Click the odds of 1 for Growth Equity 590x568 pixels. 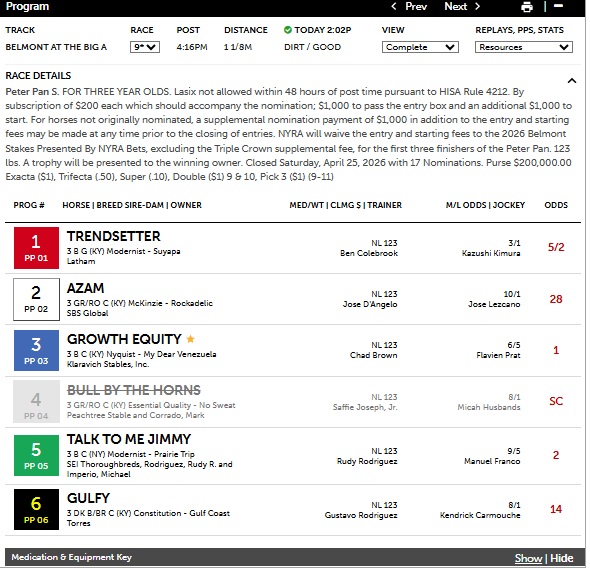pyautogui.click(x=556, y=350)
